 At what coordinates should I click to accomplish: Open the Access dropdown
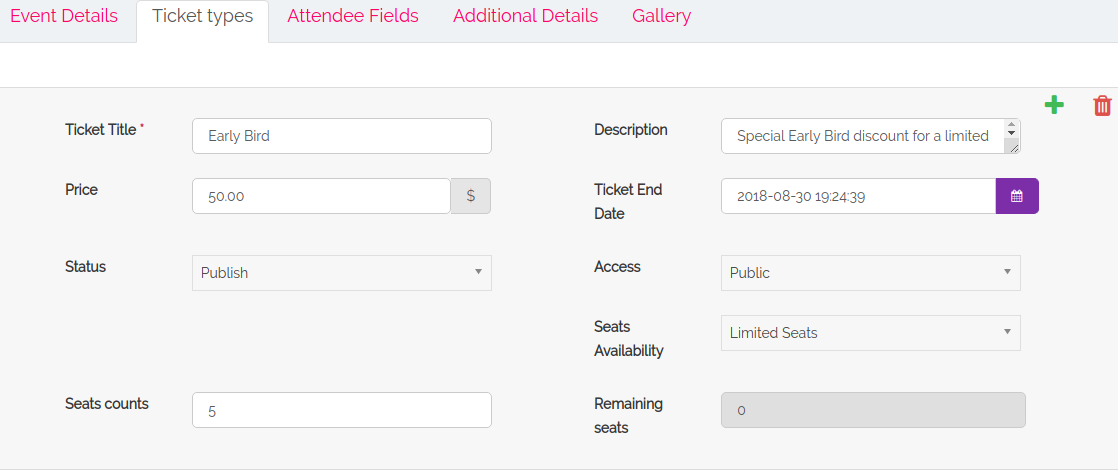point(870,273)
